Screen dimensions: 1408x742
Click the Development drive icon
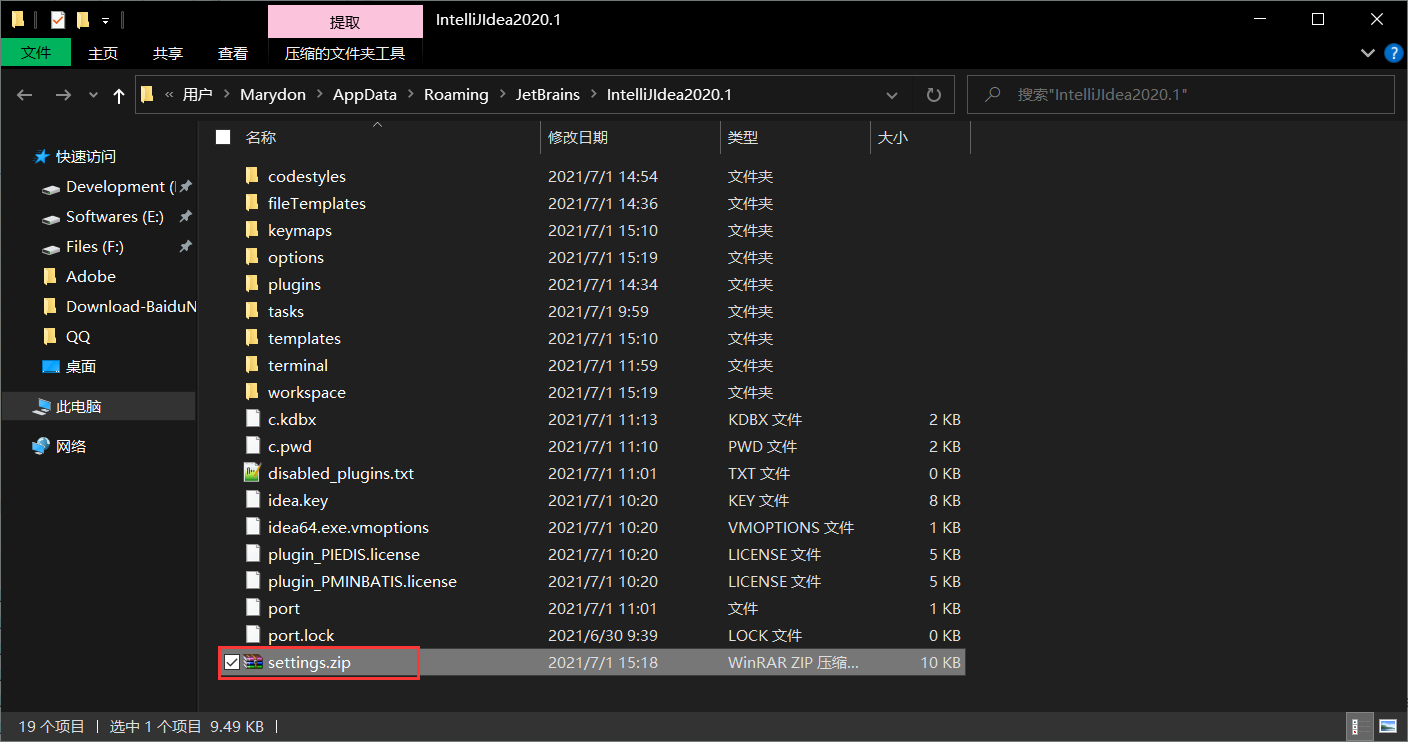pyautogui.click(x=50, y=187)
